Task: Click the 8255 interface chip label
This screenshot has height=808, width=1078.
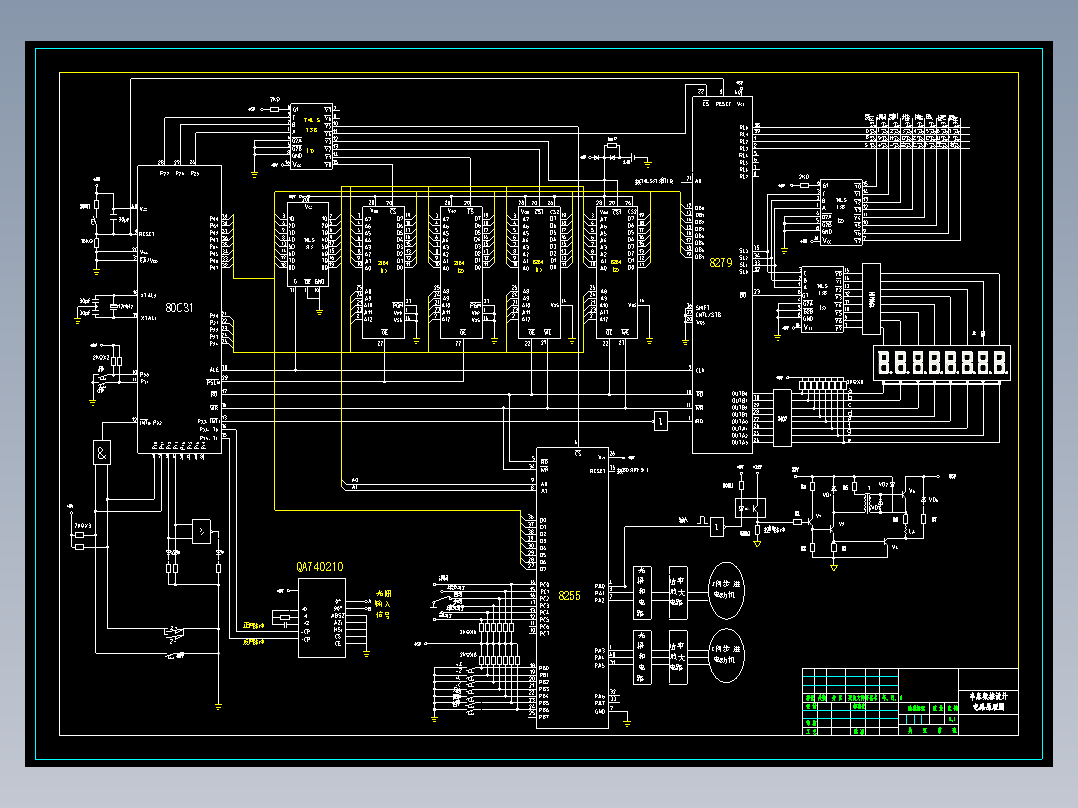Action: click(x=569, y=596)
